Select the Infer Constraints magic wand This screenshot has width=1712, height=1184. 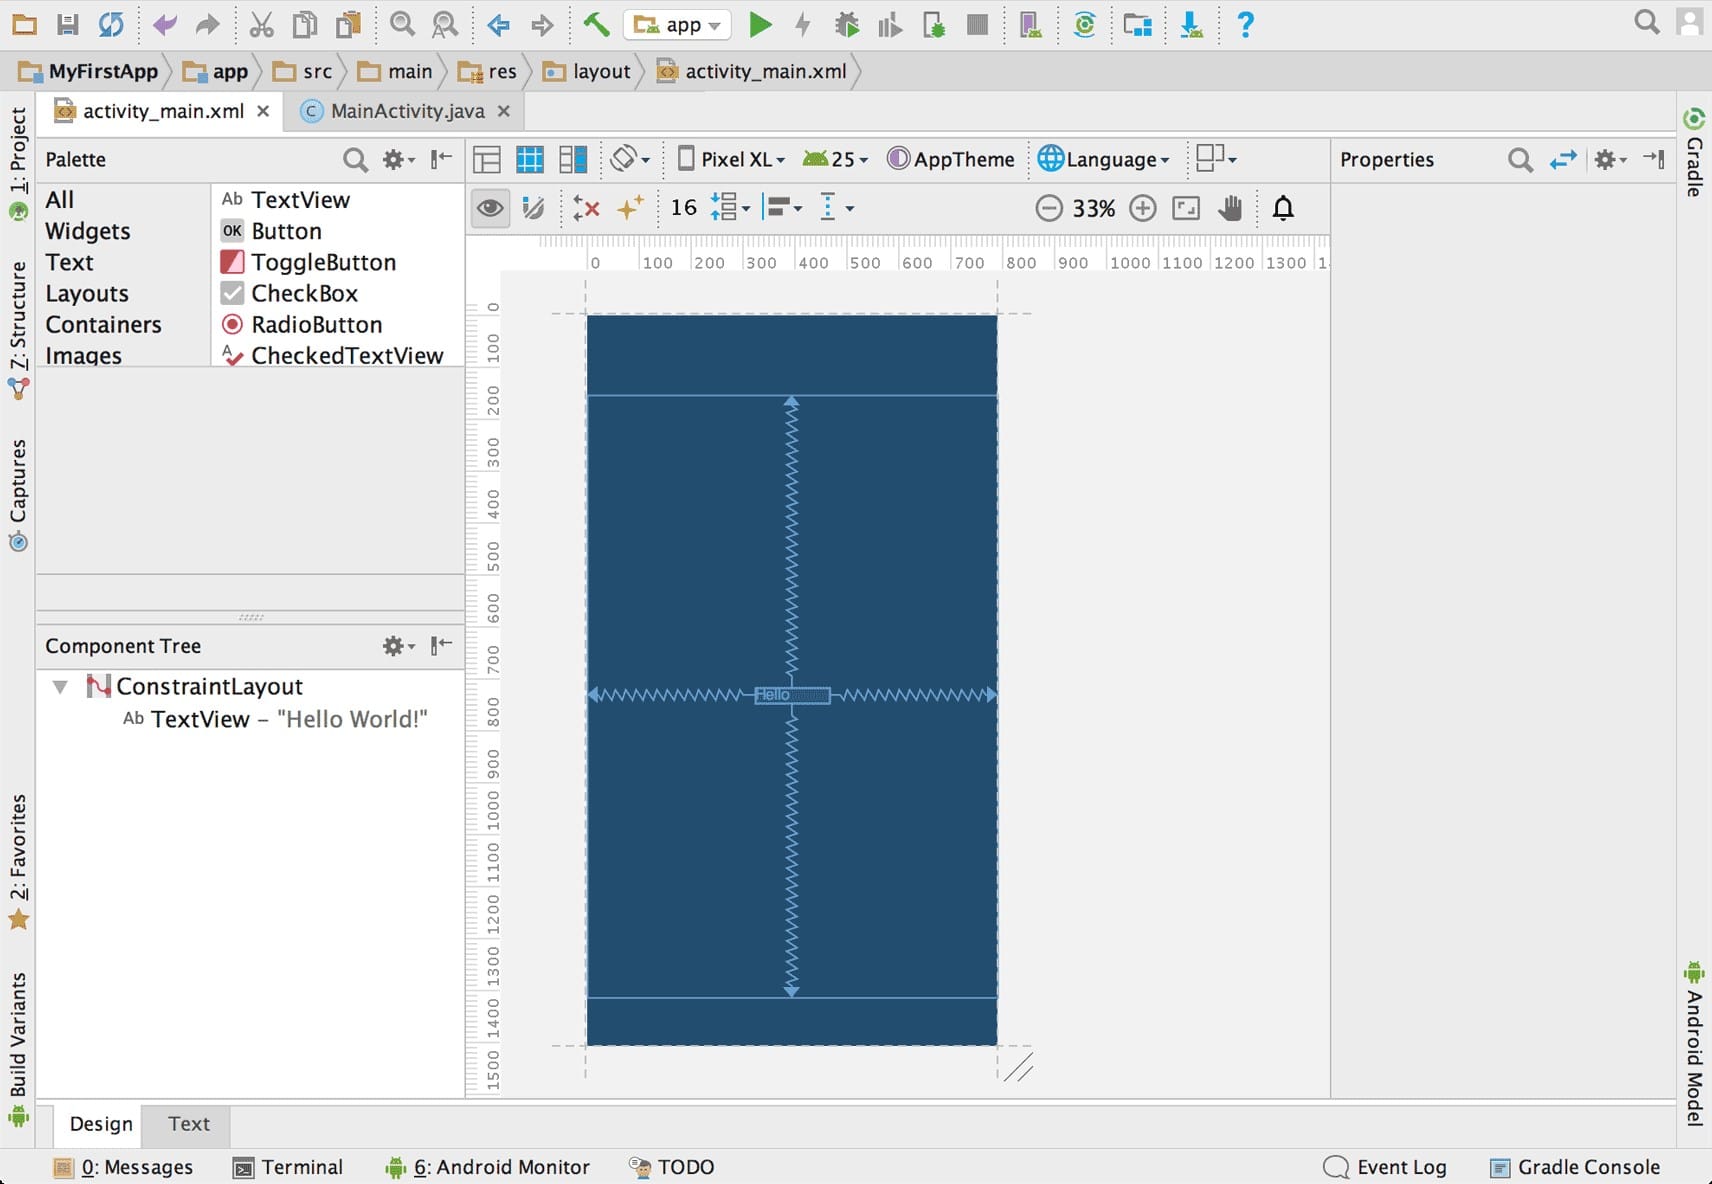(x=630, y=208)
